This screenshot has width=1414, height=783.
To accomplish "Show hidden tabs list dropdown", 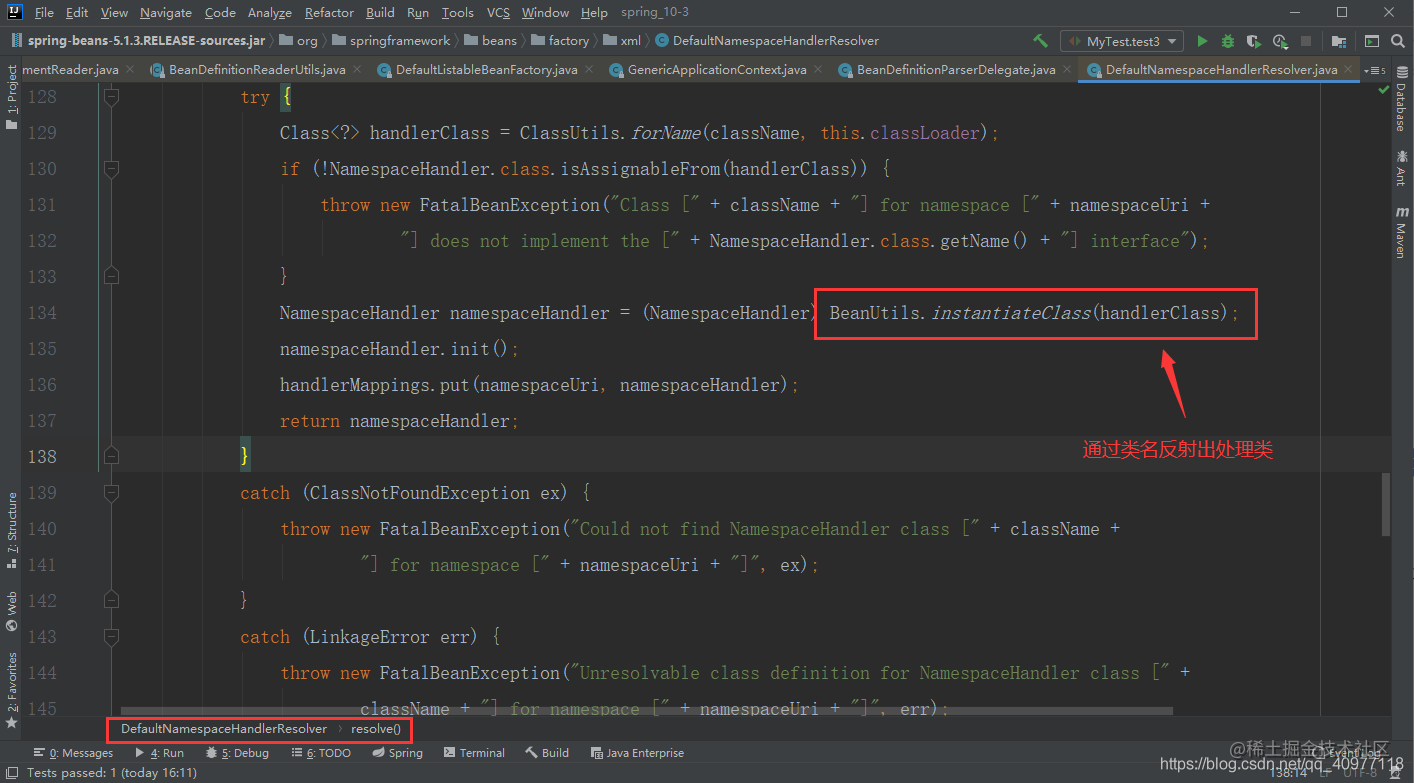I will pyautogui.click(x=1376, y=70).
